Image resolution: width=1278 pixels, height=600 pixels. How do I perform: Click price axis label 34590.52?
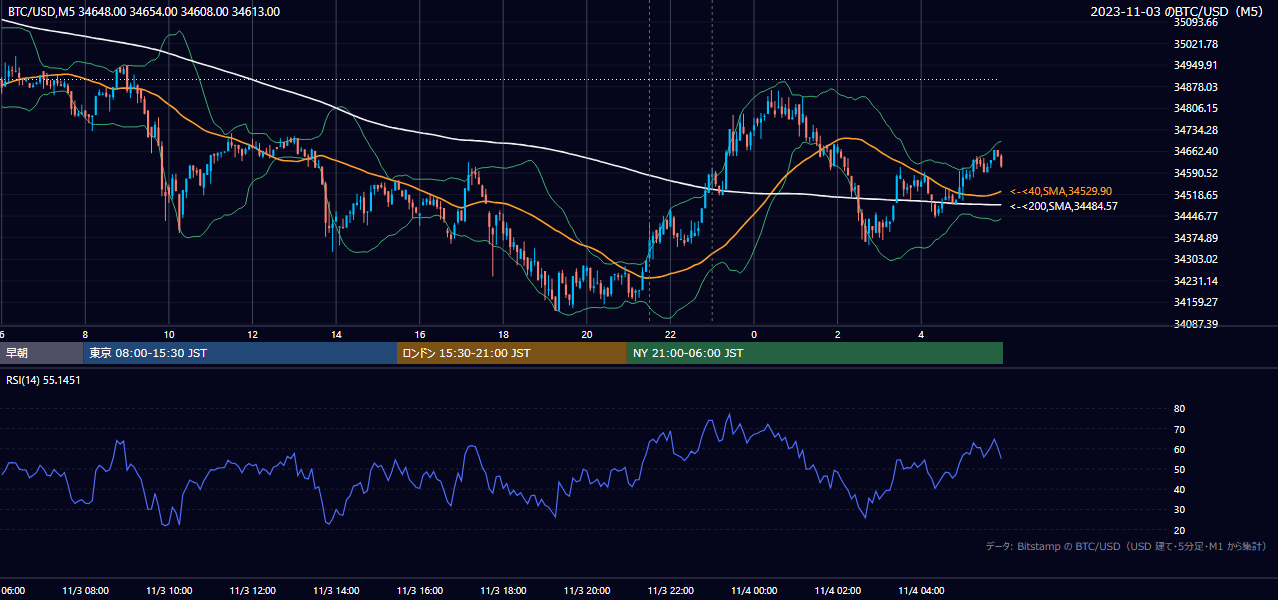click(1195, 173)
